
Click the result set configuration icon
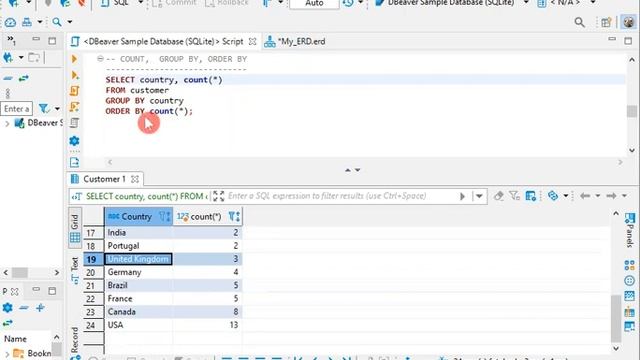click(x=531, y=196)
